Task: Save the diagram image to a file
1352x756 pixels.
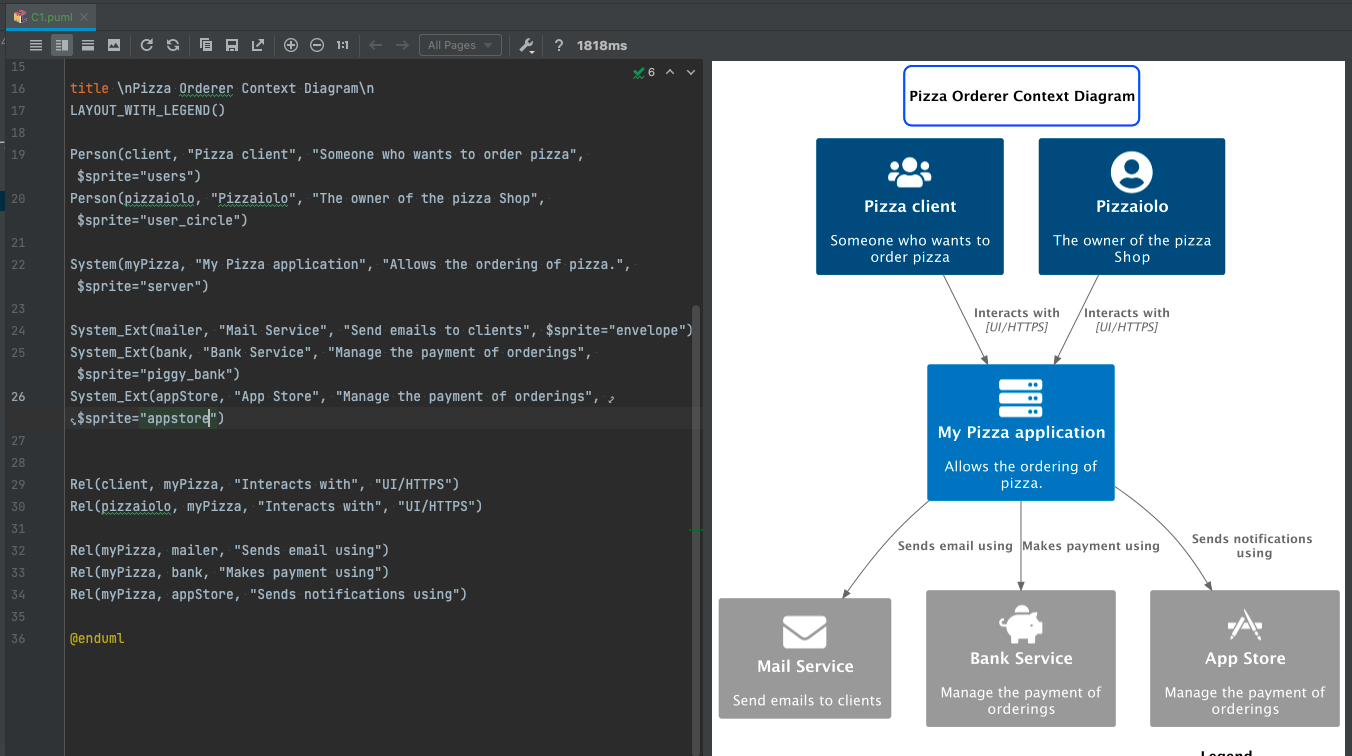Action: coord(231,45)
